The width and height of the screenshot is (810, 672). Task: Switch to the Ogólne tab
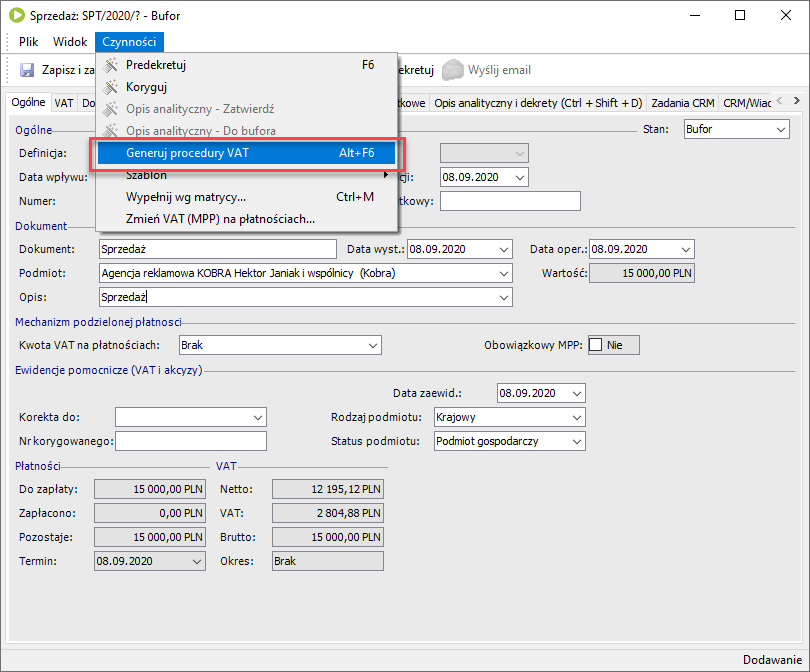[x=28, y=102]
